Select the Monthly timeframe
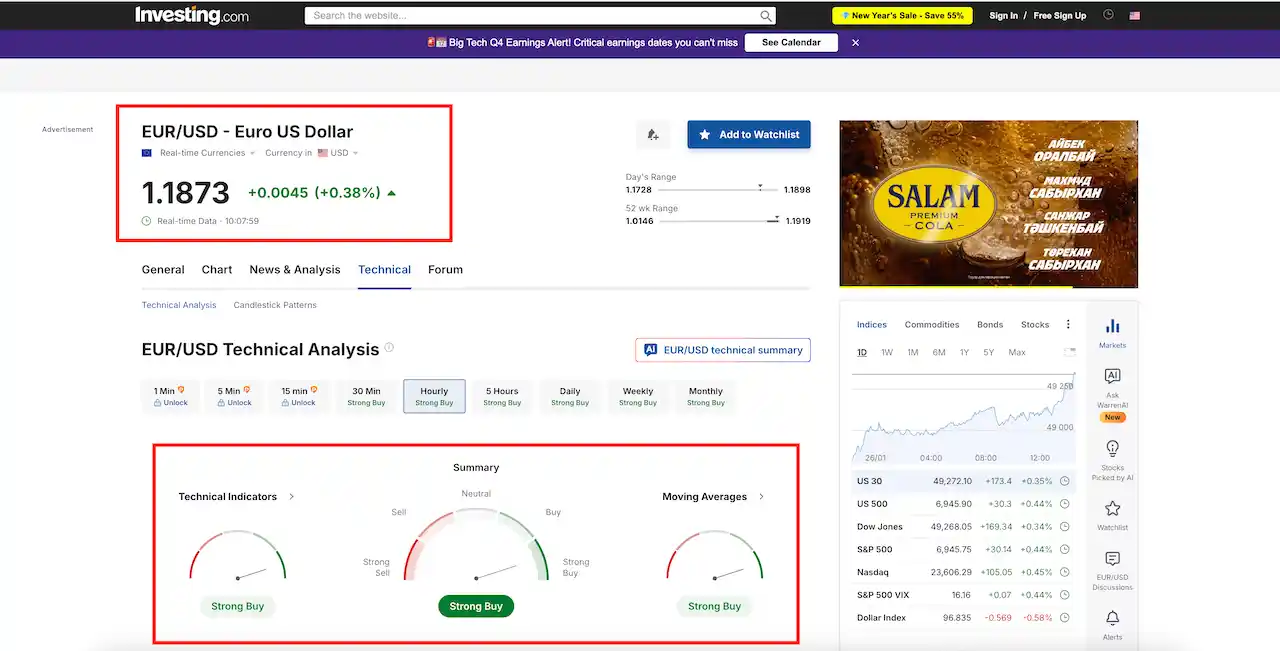This screenshot has height=651, width=1280. 706,396
